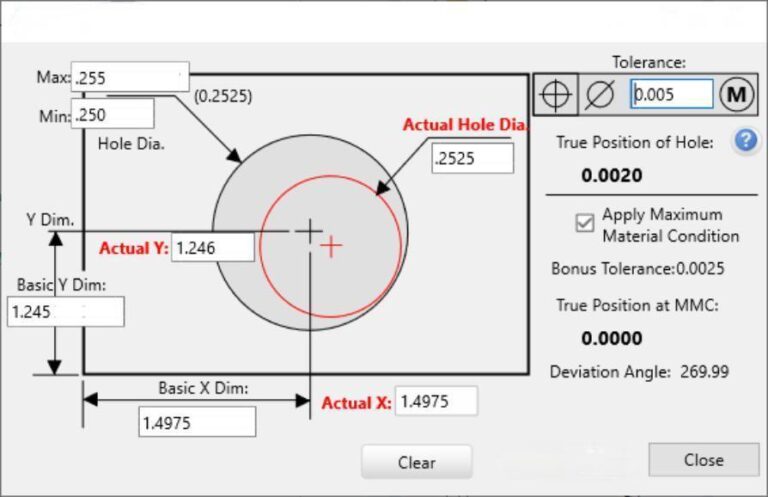This screenshot has width=768, height=497.
Task: Click the circled M material condition icon
Action: coord(737,95)
